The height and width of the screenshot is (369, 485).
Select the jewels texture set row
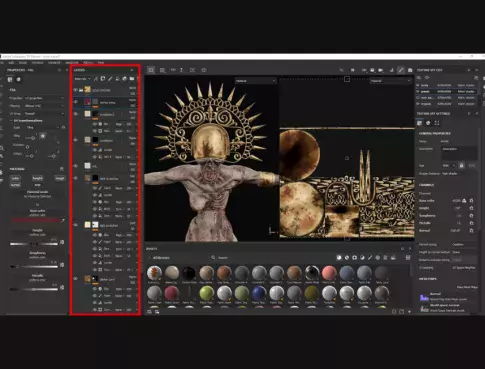(x=447, y=91)
